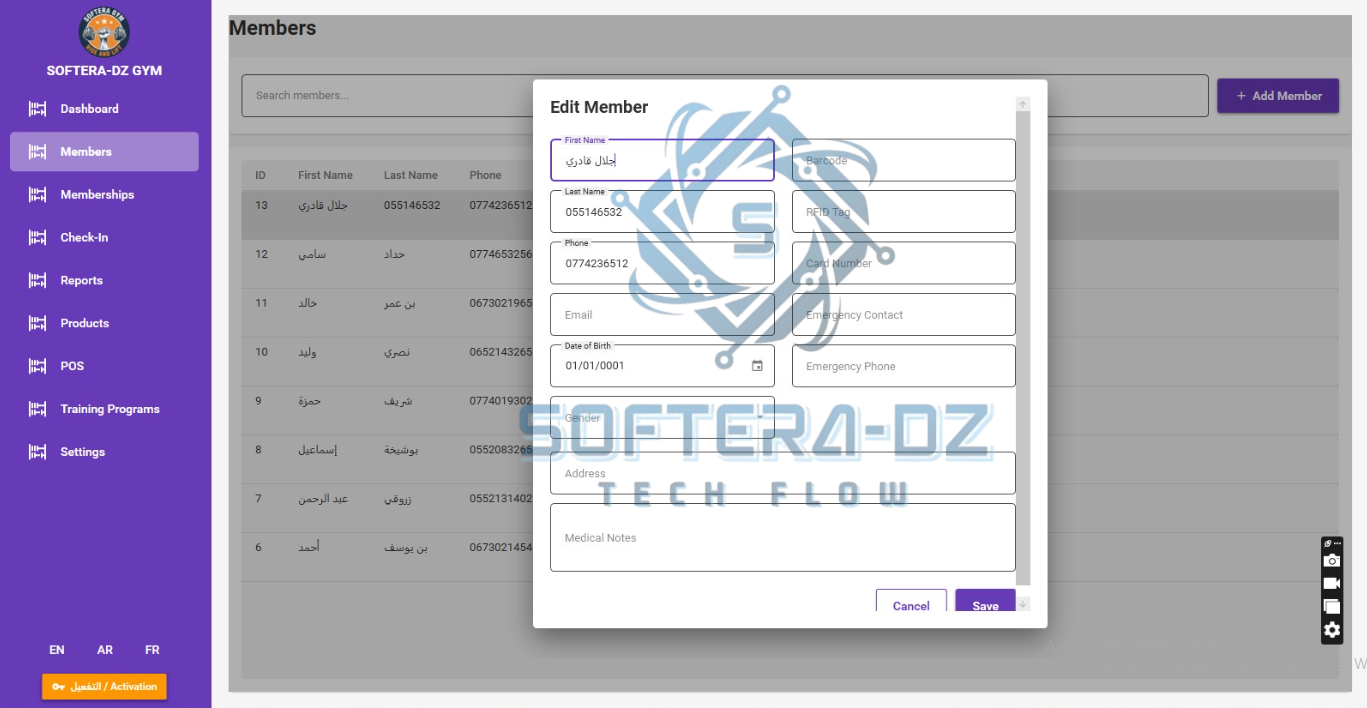Screen dimensions: 1367x708
Task: Click the Reports sidebar icon
Action: click(38, 281)
